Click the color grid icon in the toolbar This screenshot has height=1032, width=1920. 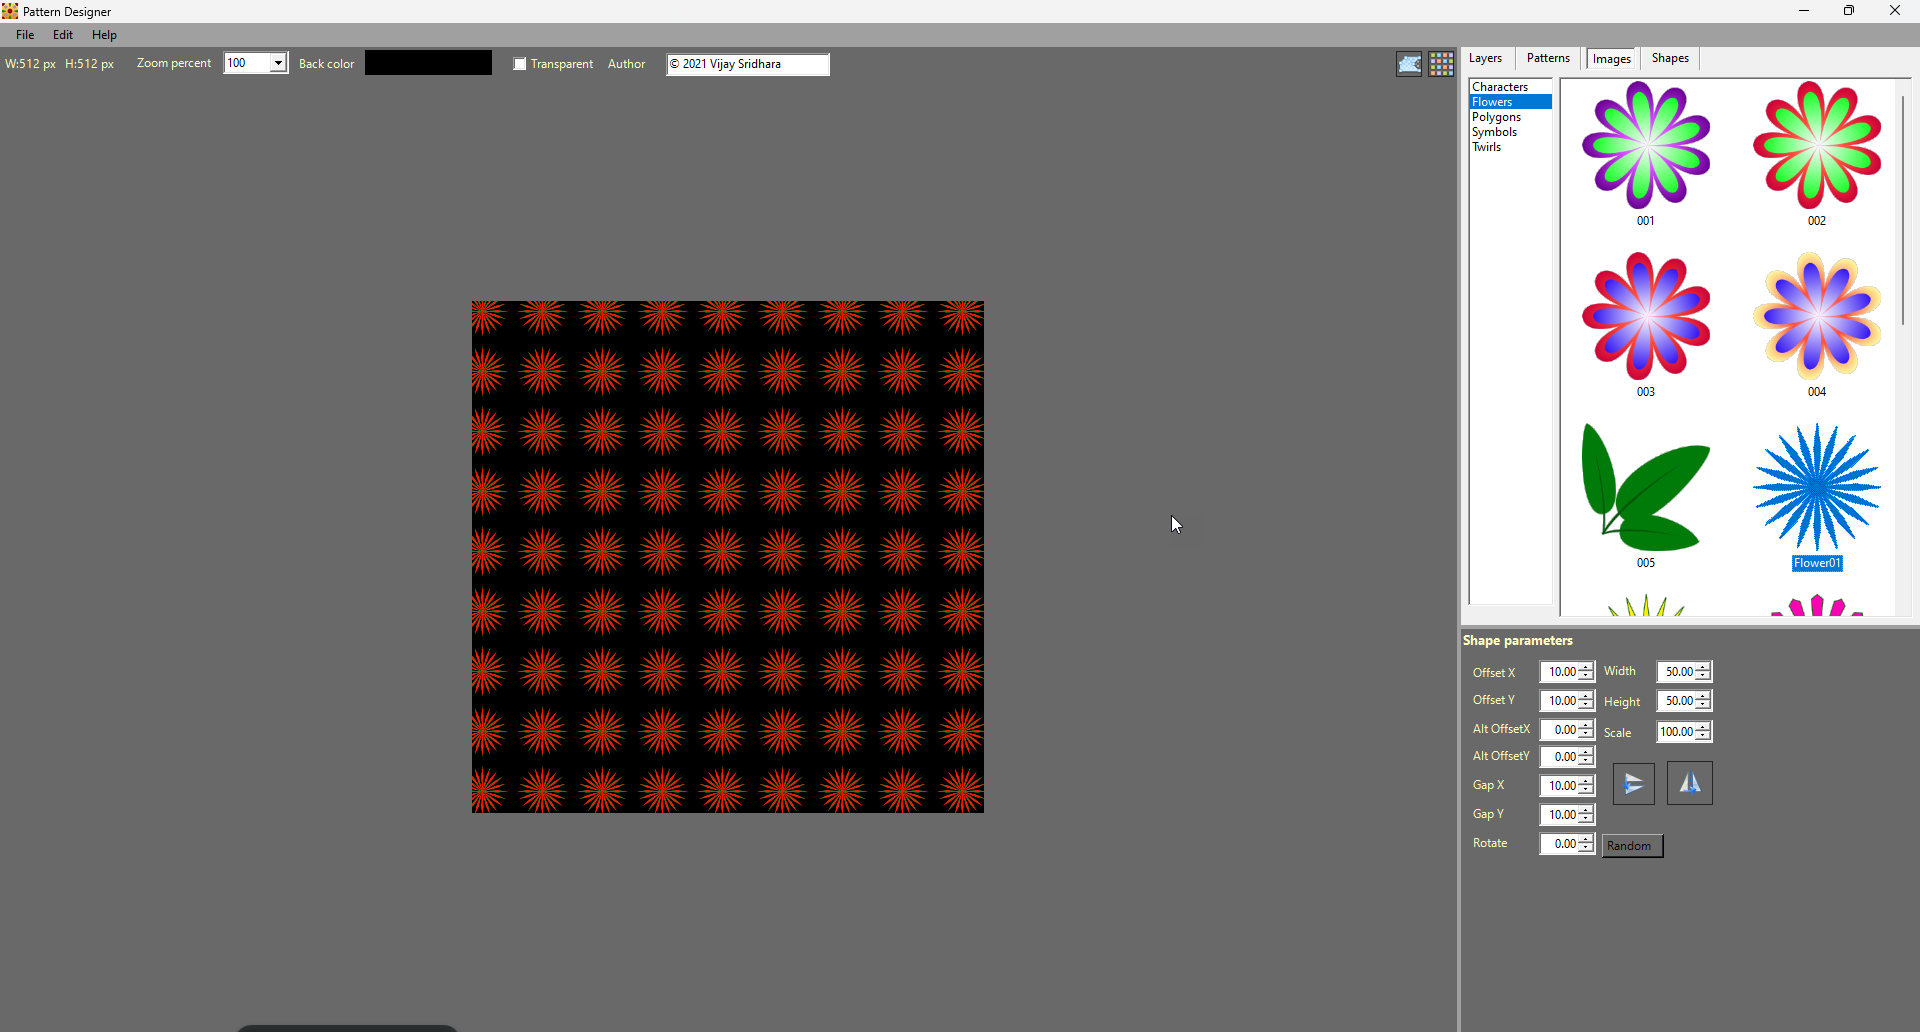pos(1442,63)
